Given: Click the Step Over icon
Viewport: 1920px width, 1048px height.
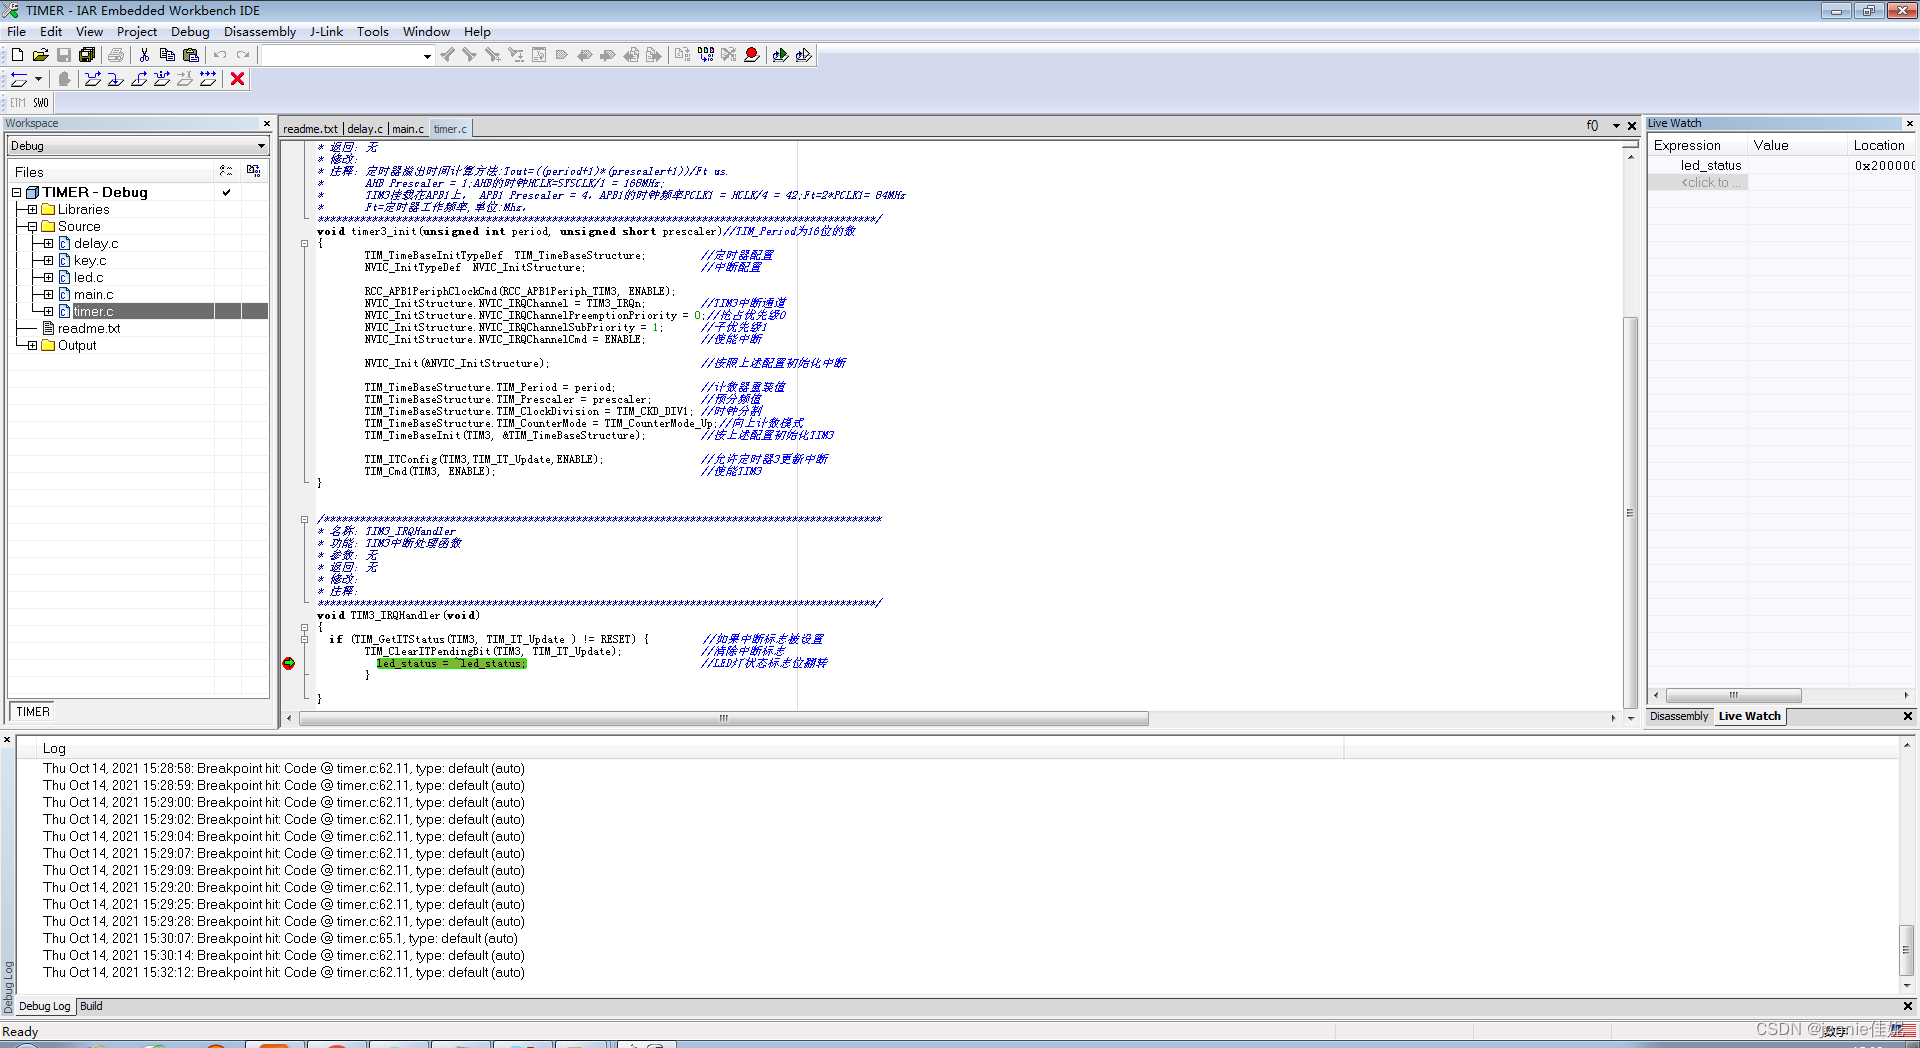Looking at the screenshot, I should tap(93, 79).
